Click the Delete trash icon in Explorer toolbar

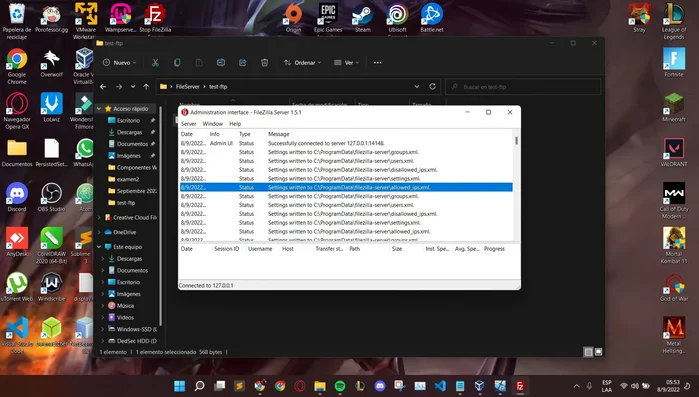(264, 63)
